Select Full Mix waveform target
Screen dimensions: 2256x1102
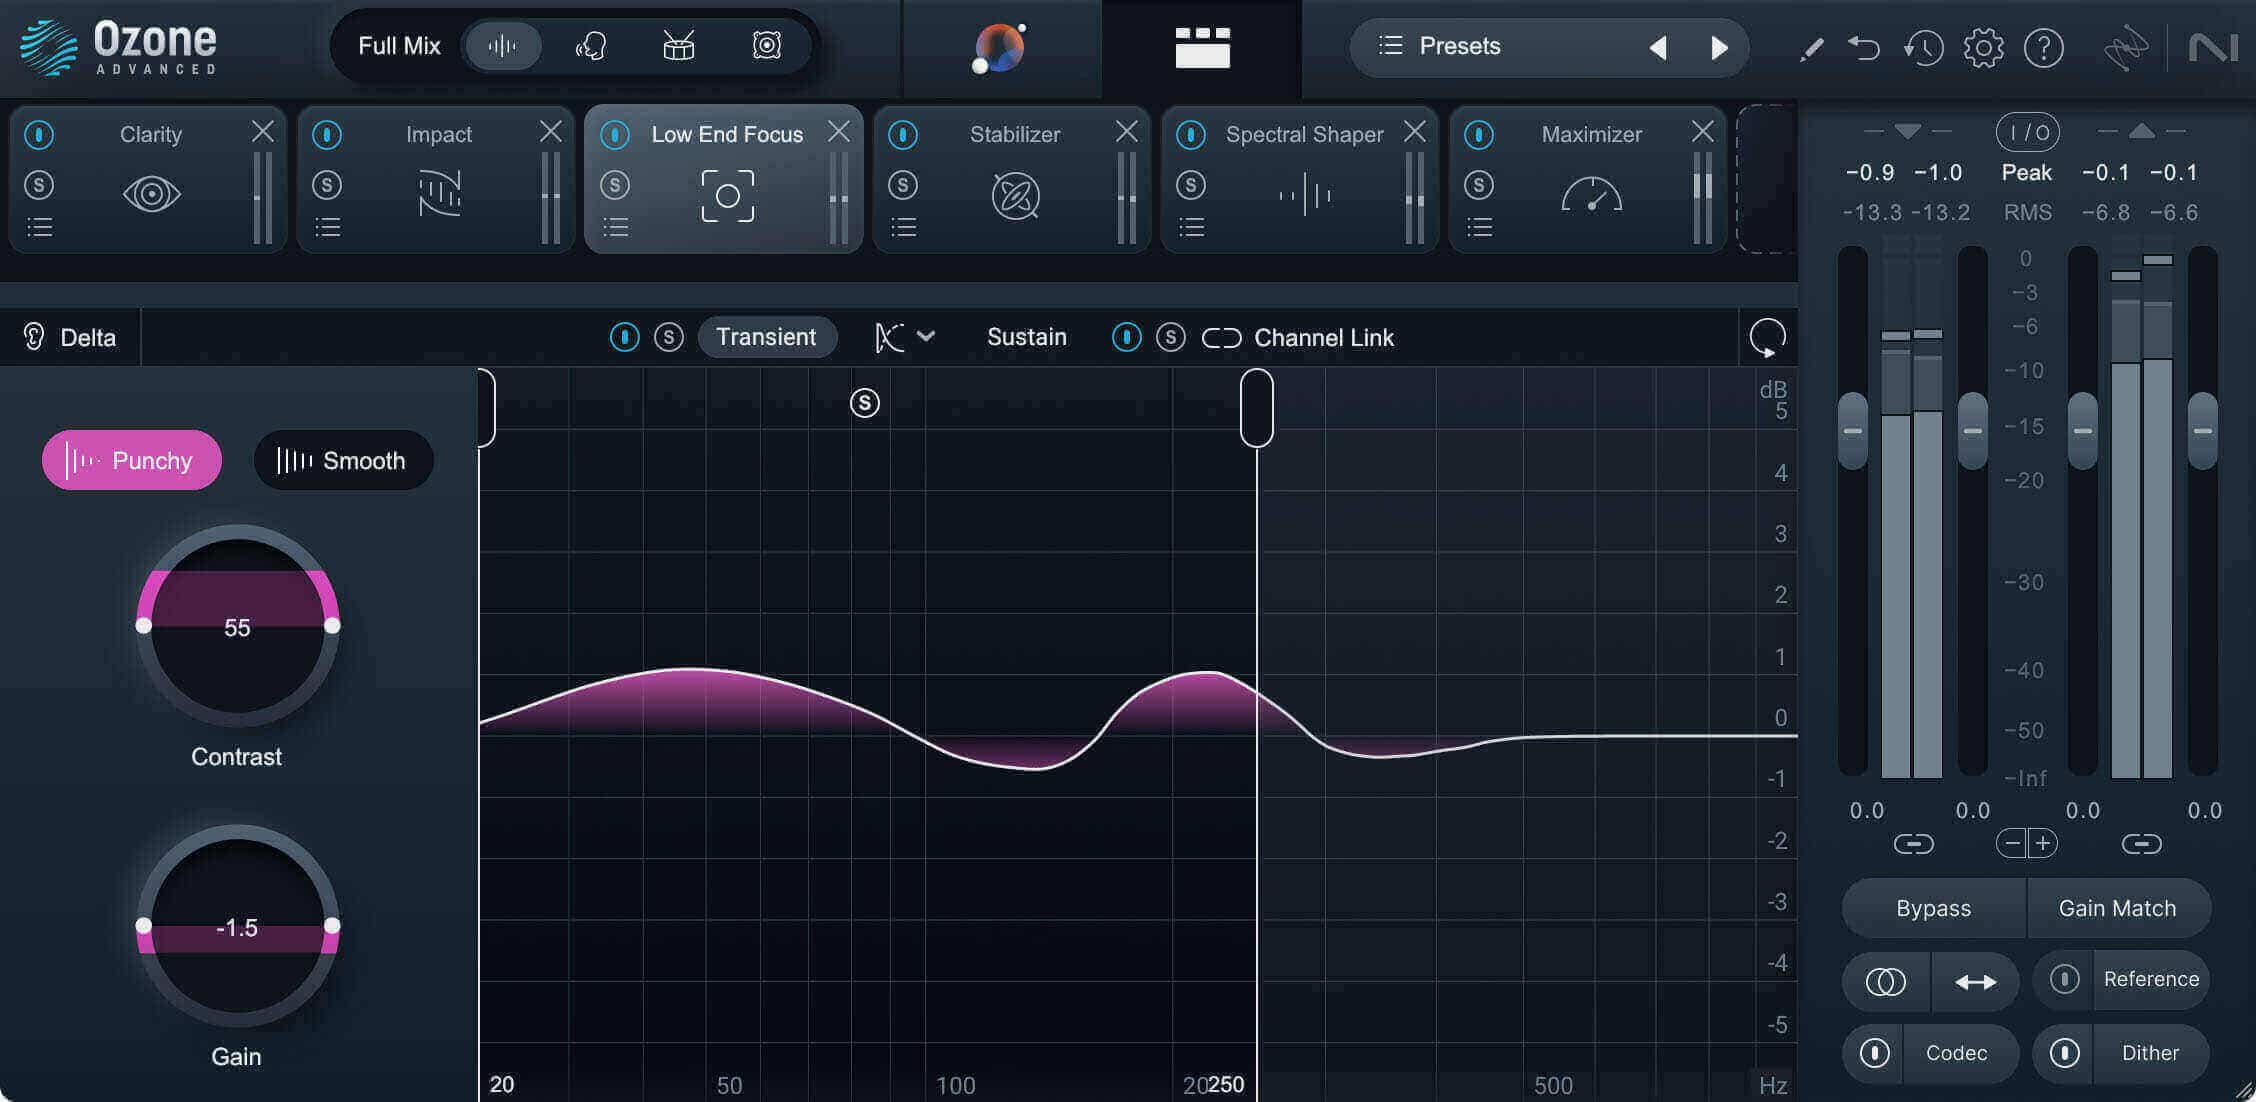(x=503, y=46)
